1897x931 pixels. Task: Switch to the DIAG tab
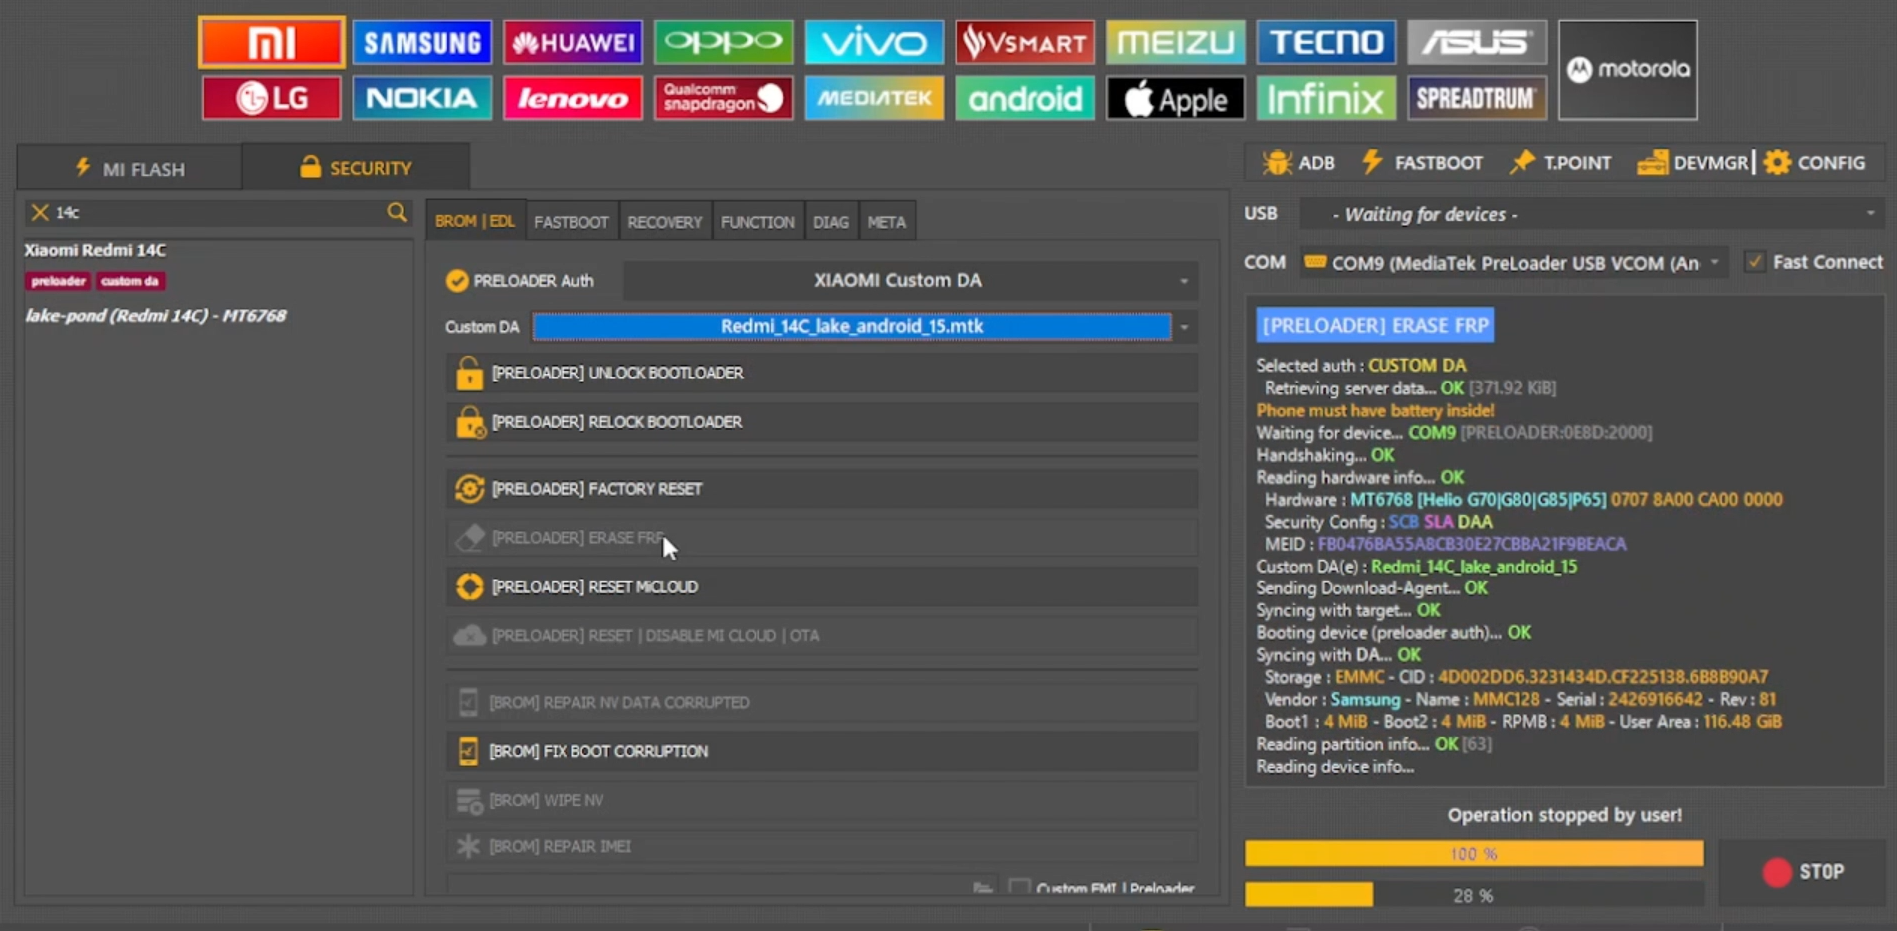pos(831,222)
